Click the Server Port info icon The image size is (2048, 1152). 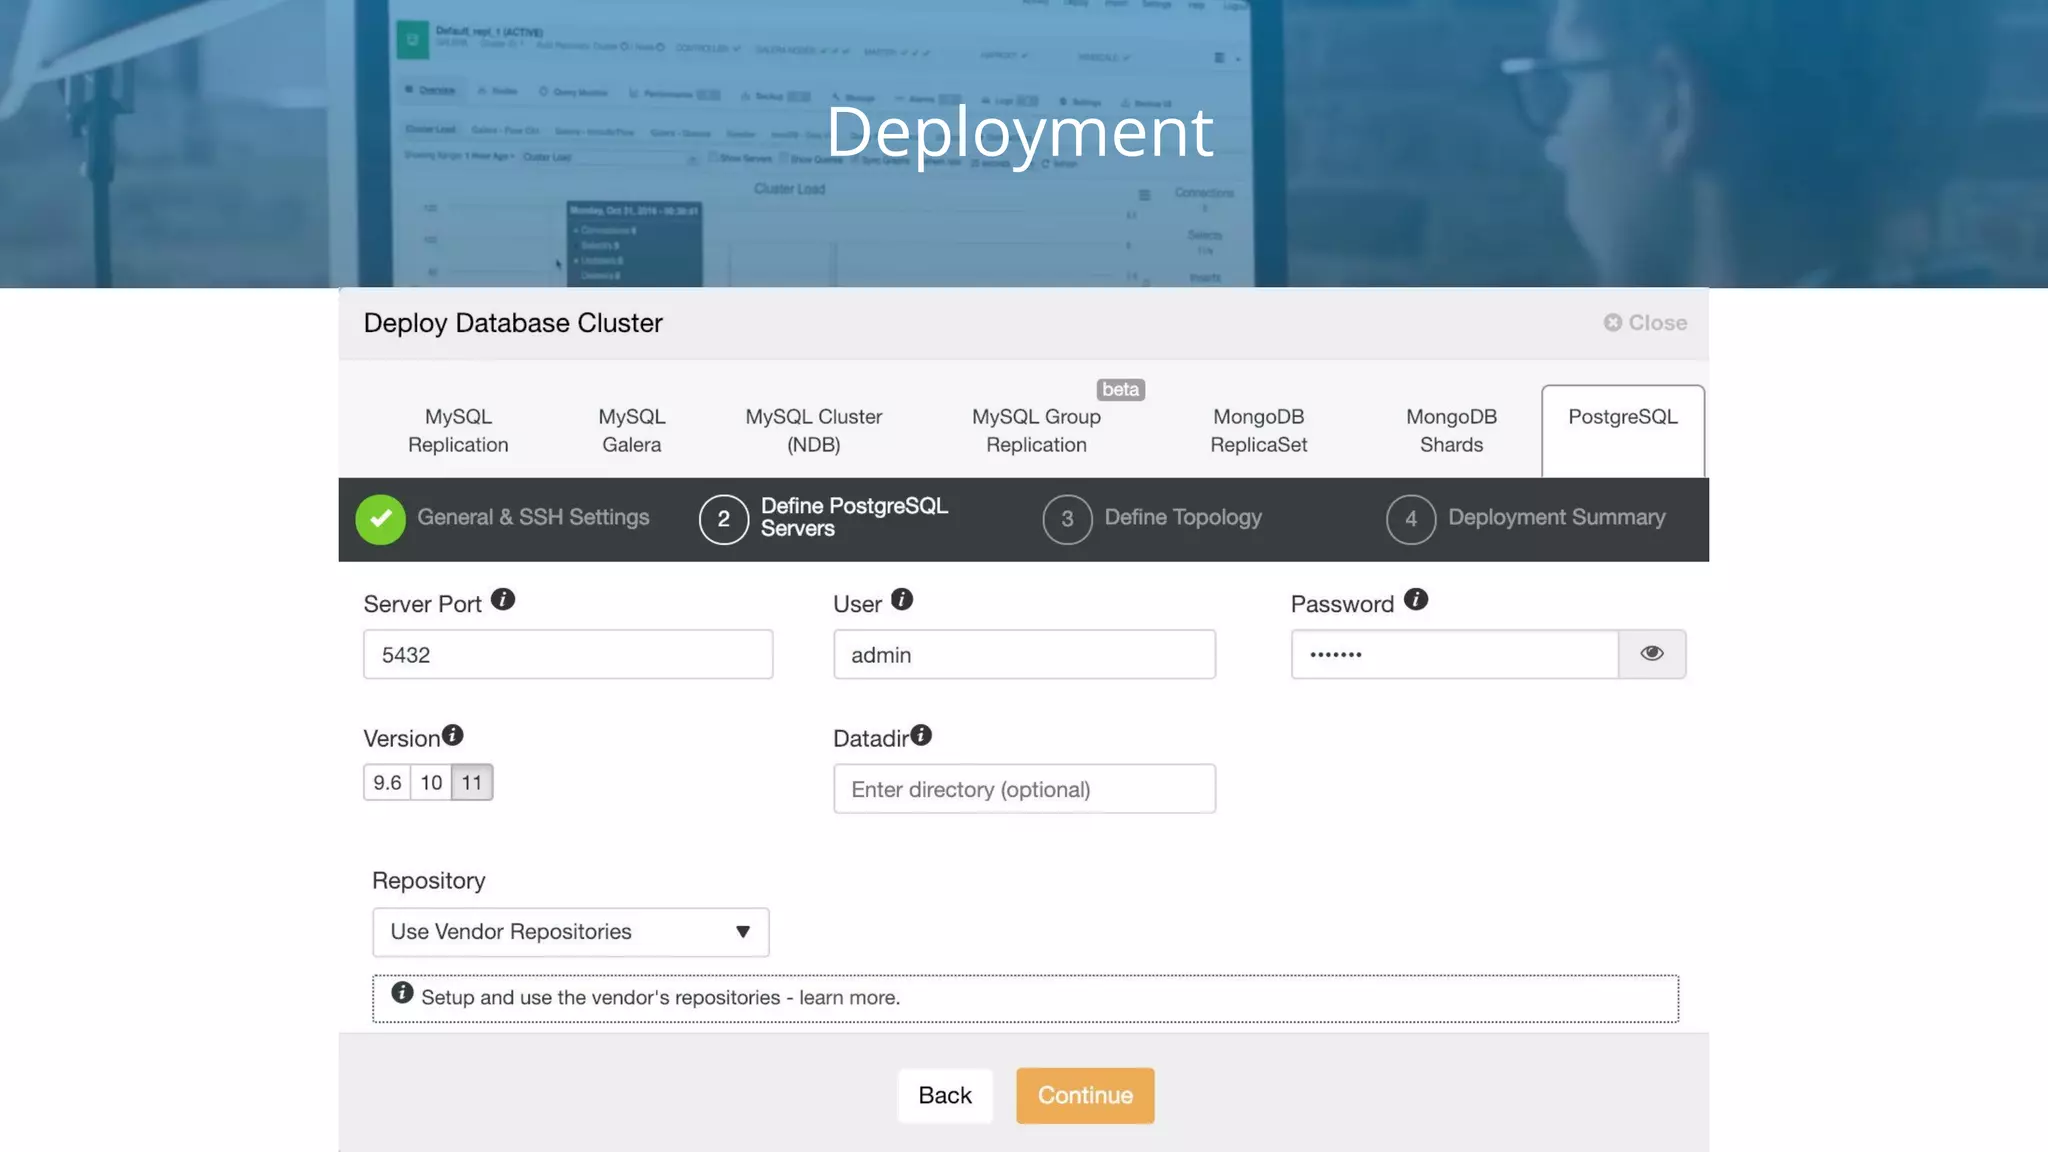pyautogui.click(x=503, y=599)
